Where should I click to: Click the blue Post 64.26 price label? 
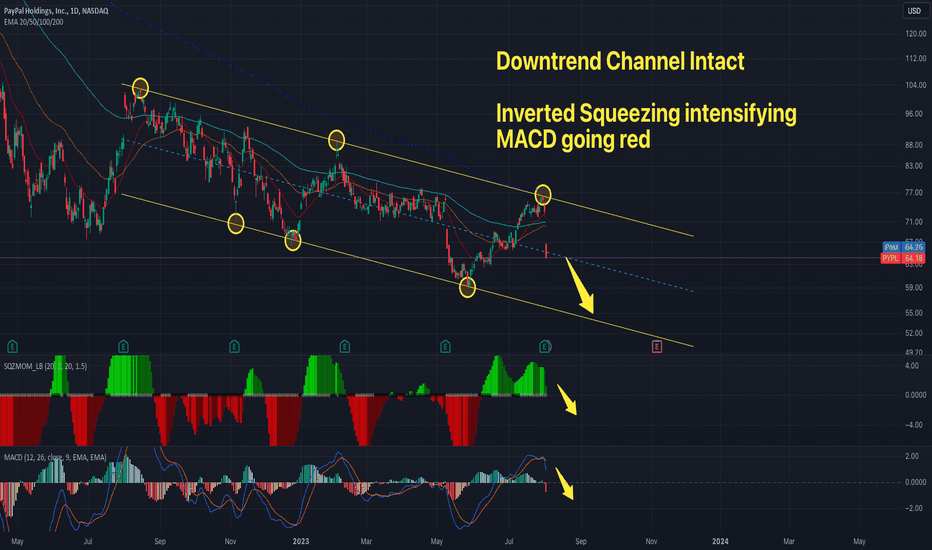(903, 247)
